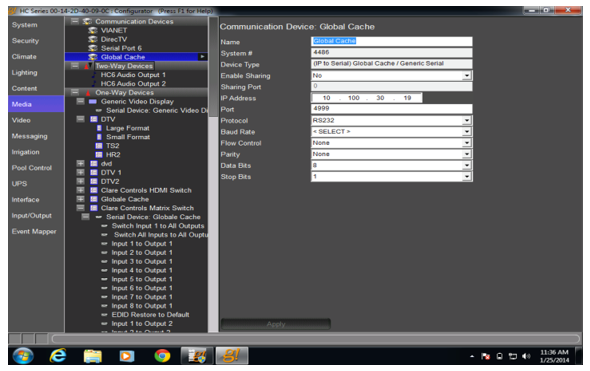Open the Parity dropdown
Image resolution: width=590 pixels, height=371 pixels.
click(x=467, y=154)
